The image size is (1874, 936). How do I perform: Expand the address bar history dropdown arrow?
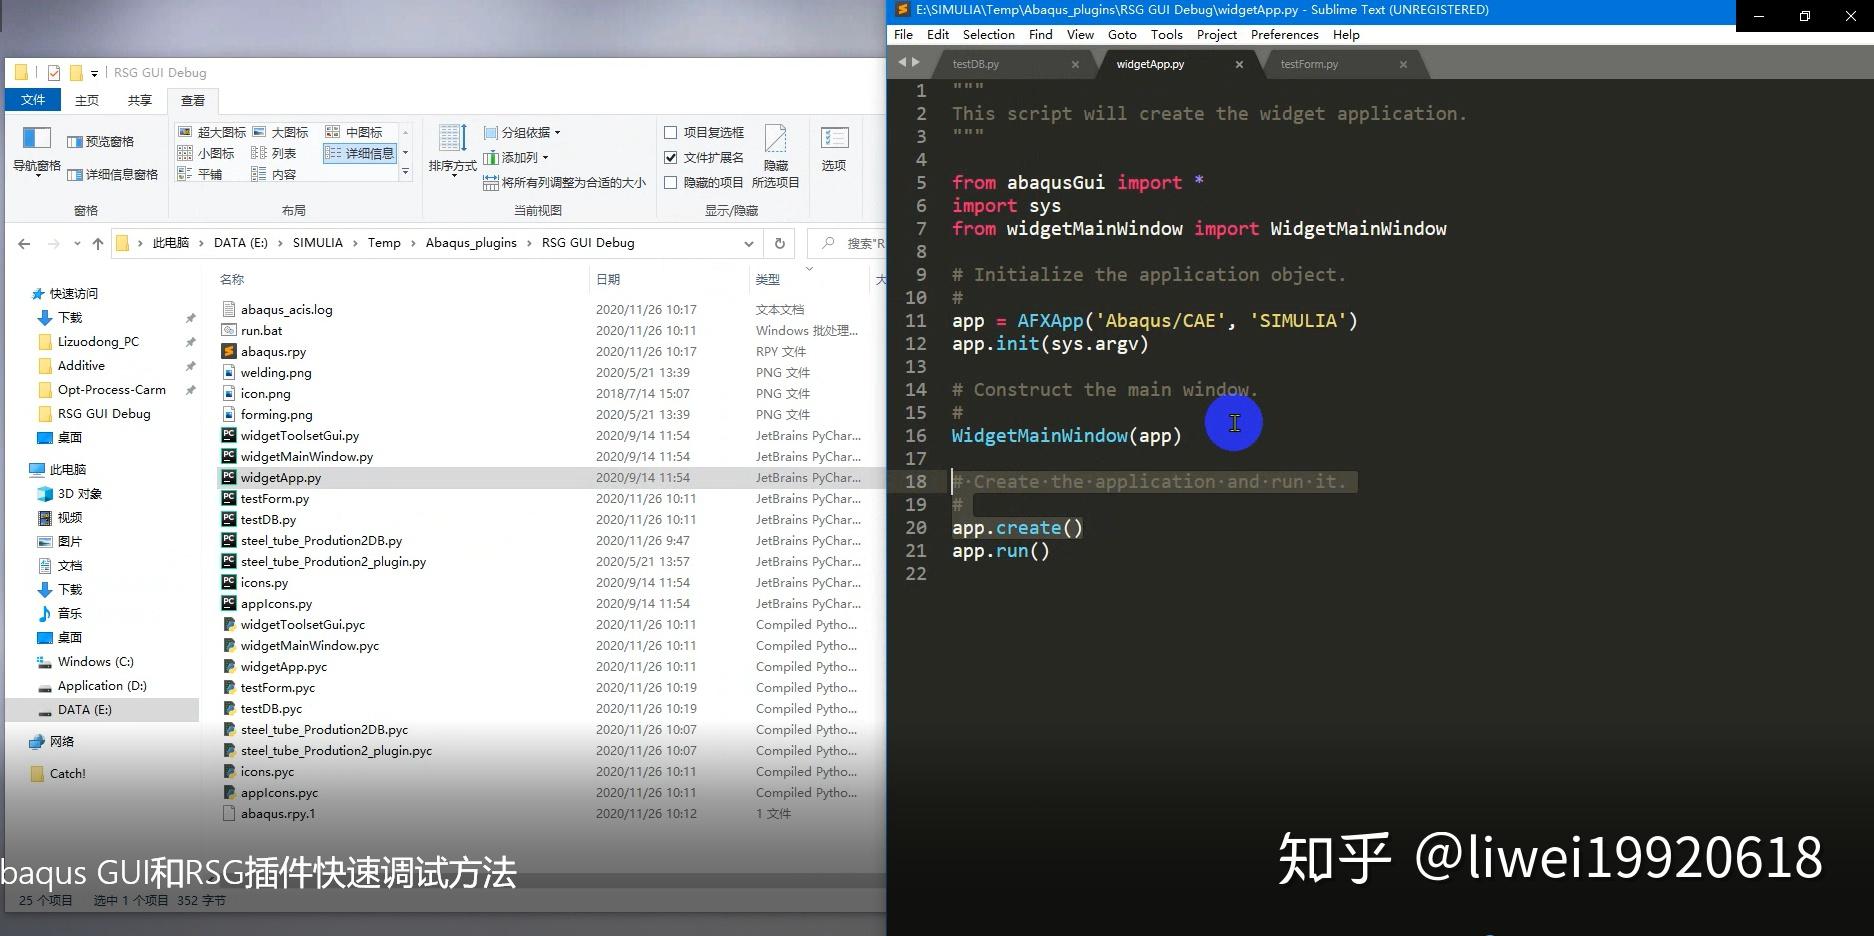[x=749, y=242]
